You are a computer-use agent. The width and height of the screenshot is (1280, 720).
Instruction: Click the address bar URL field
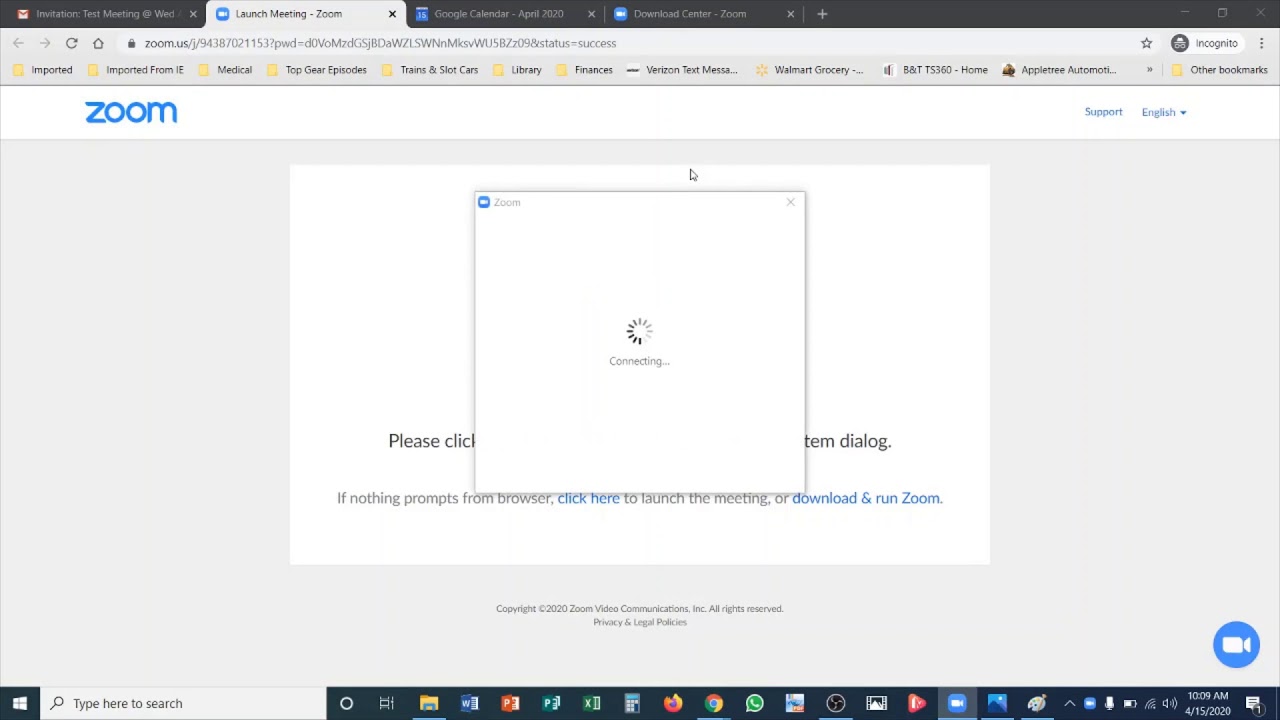pyautogui.click(x=630, y=43)
